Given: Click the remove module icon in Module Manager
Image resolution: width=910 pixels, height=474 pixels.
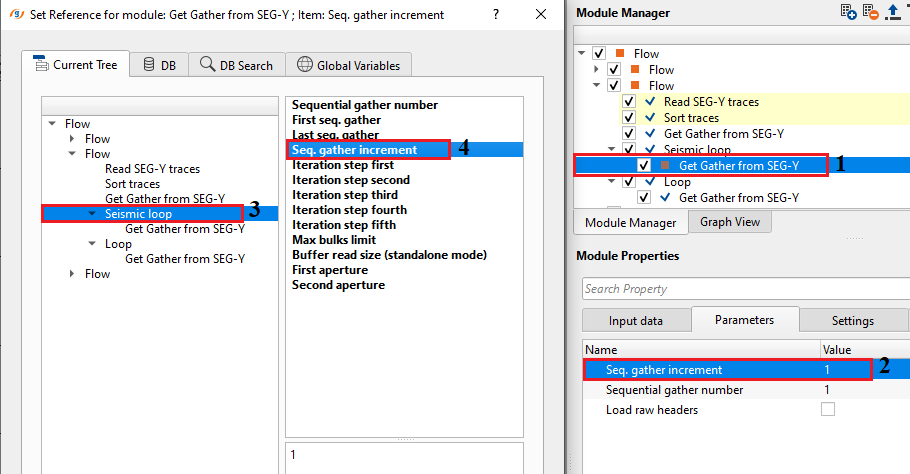Looking at the screenshot, I should (x=871, y=12).
